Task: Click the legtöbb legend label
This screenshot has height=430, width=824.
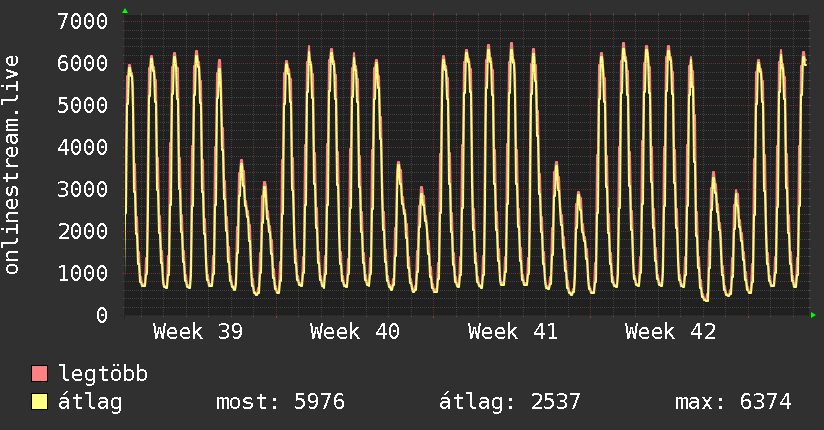Action: pyautogui.click(x=102, y=373)
